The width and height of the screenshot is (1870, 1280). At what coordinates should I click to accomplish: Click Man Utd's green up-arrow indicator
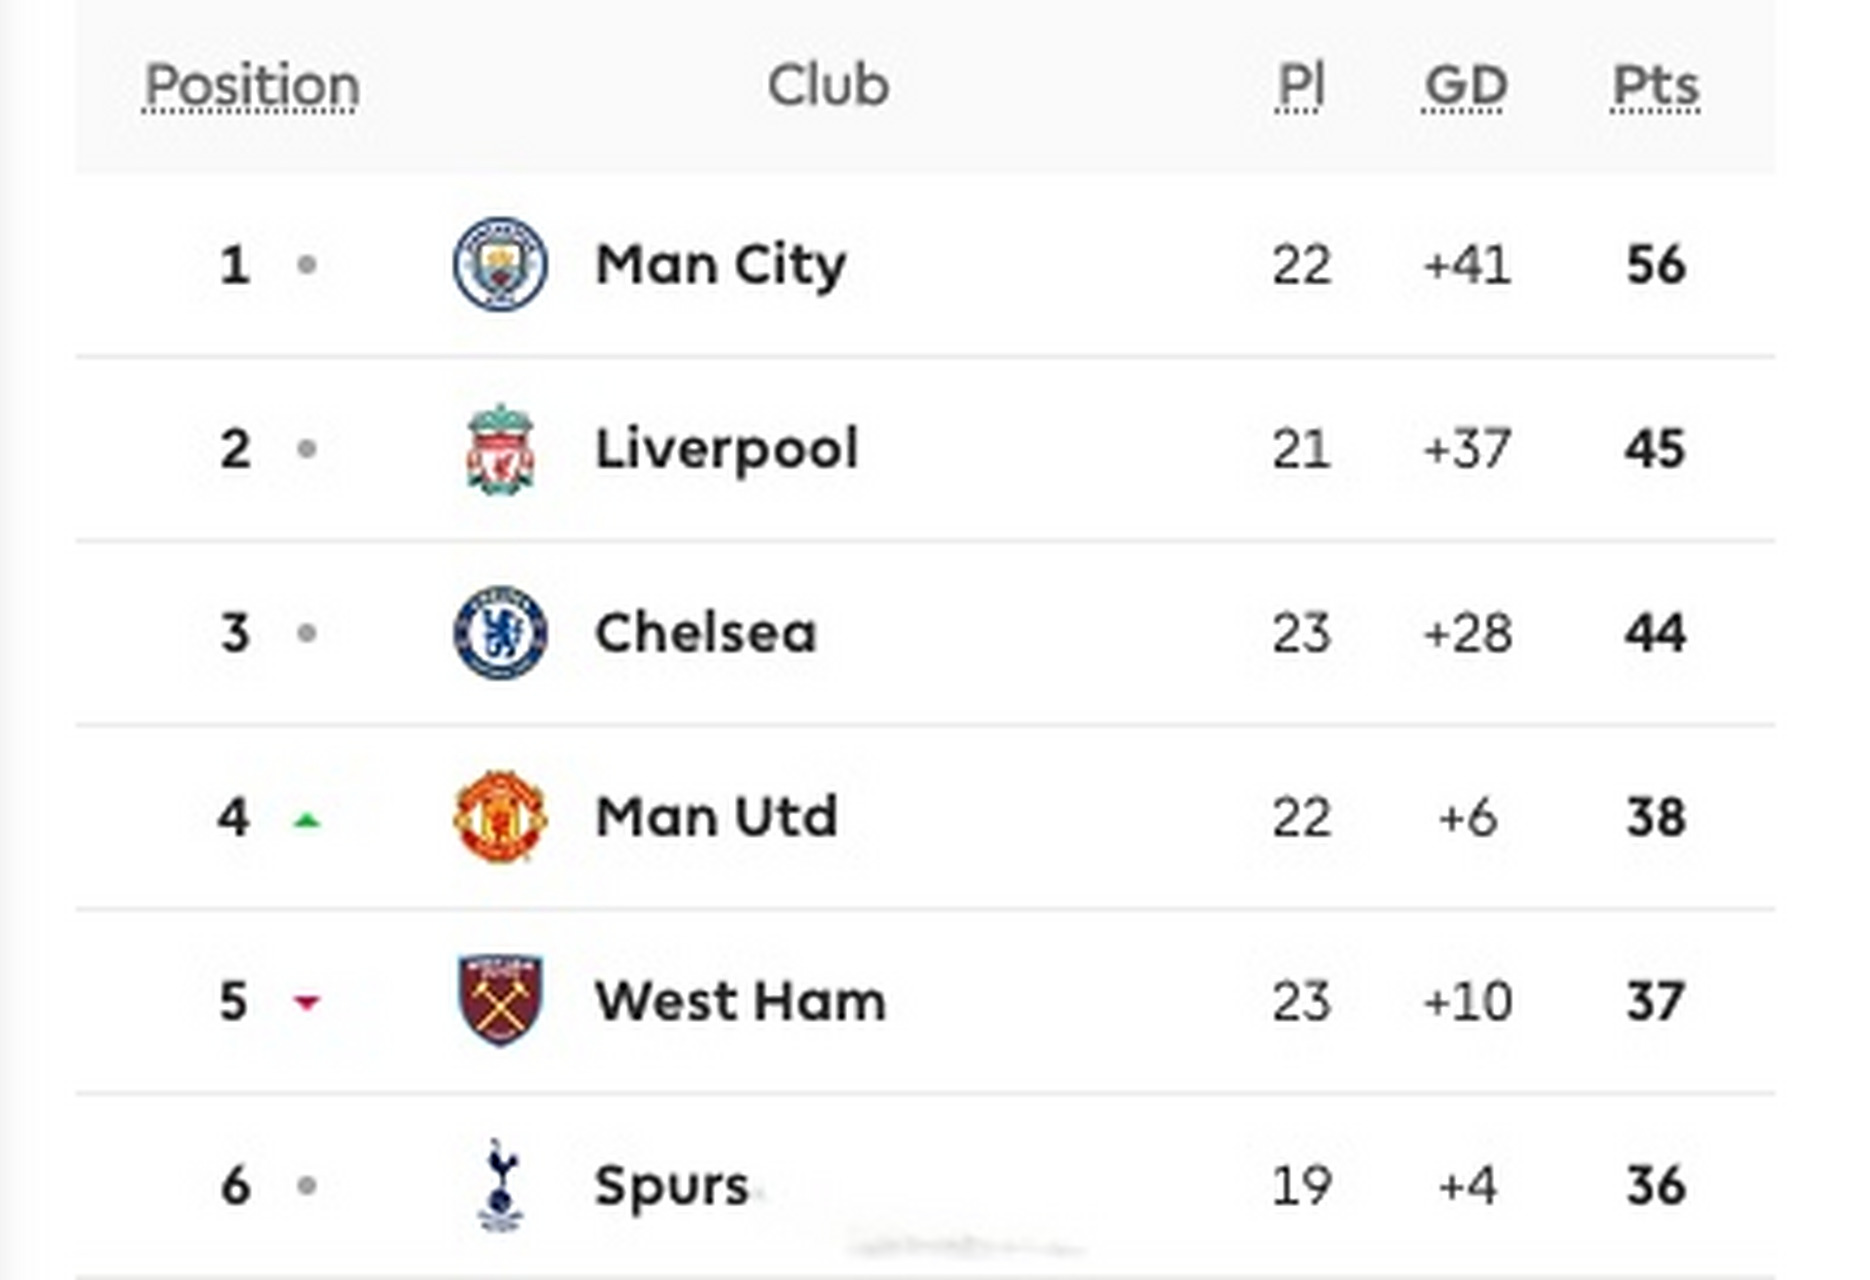point(307,821)
